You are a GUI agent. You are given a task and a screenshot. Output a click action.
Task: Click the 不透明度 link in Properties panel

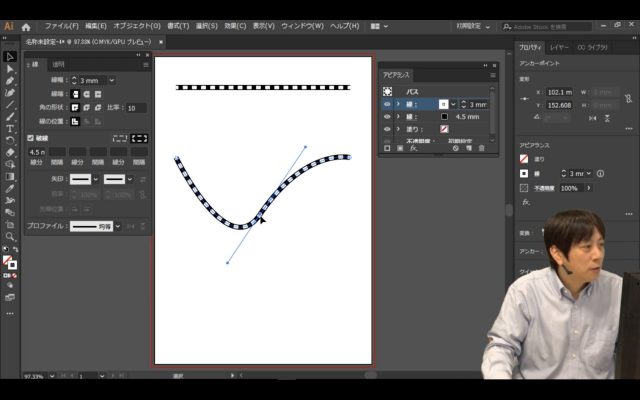[x=543, y=188]
